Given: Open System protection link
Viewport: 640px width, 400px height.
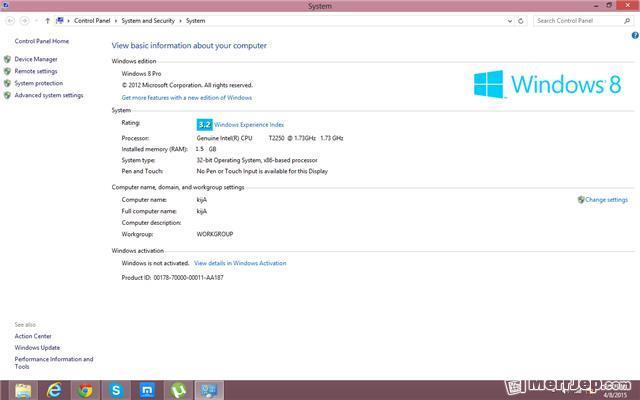Looking at the screenshot, I should click(x=39, y=83).
